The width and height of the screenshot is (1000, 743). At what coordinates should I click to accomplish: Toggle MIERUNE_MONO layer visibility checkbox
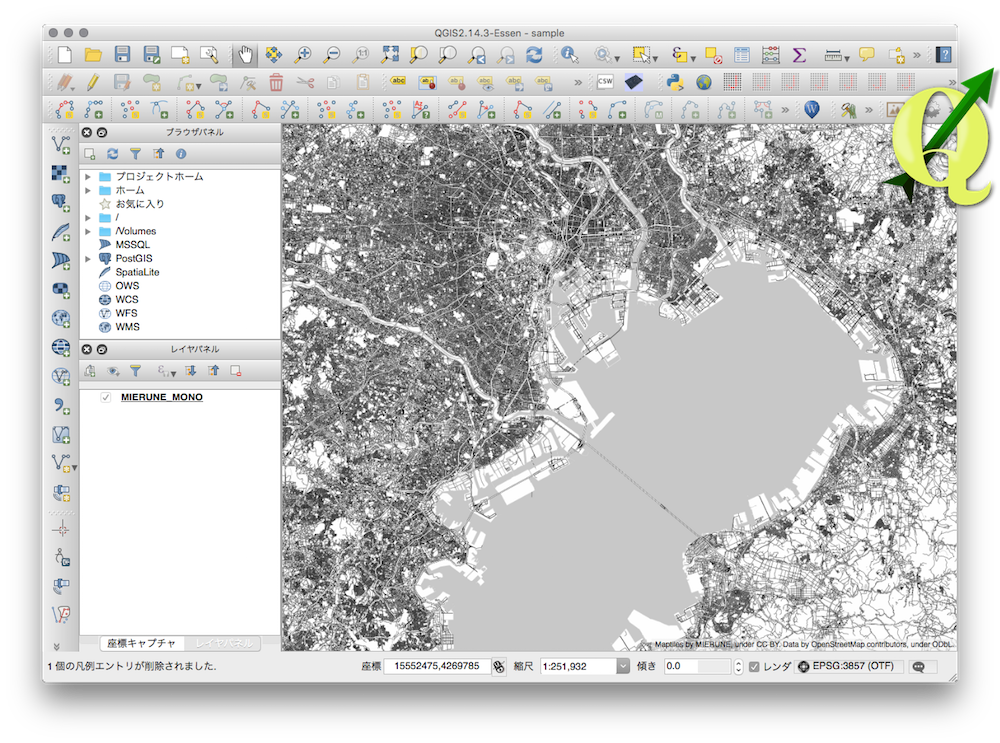click(106, 397)
